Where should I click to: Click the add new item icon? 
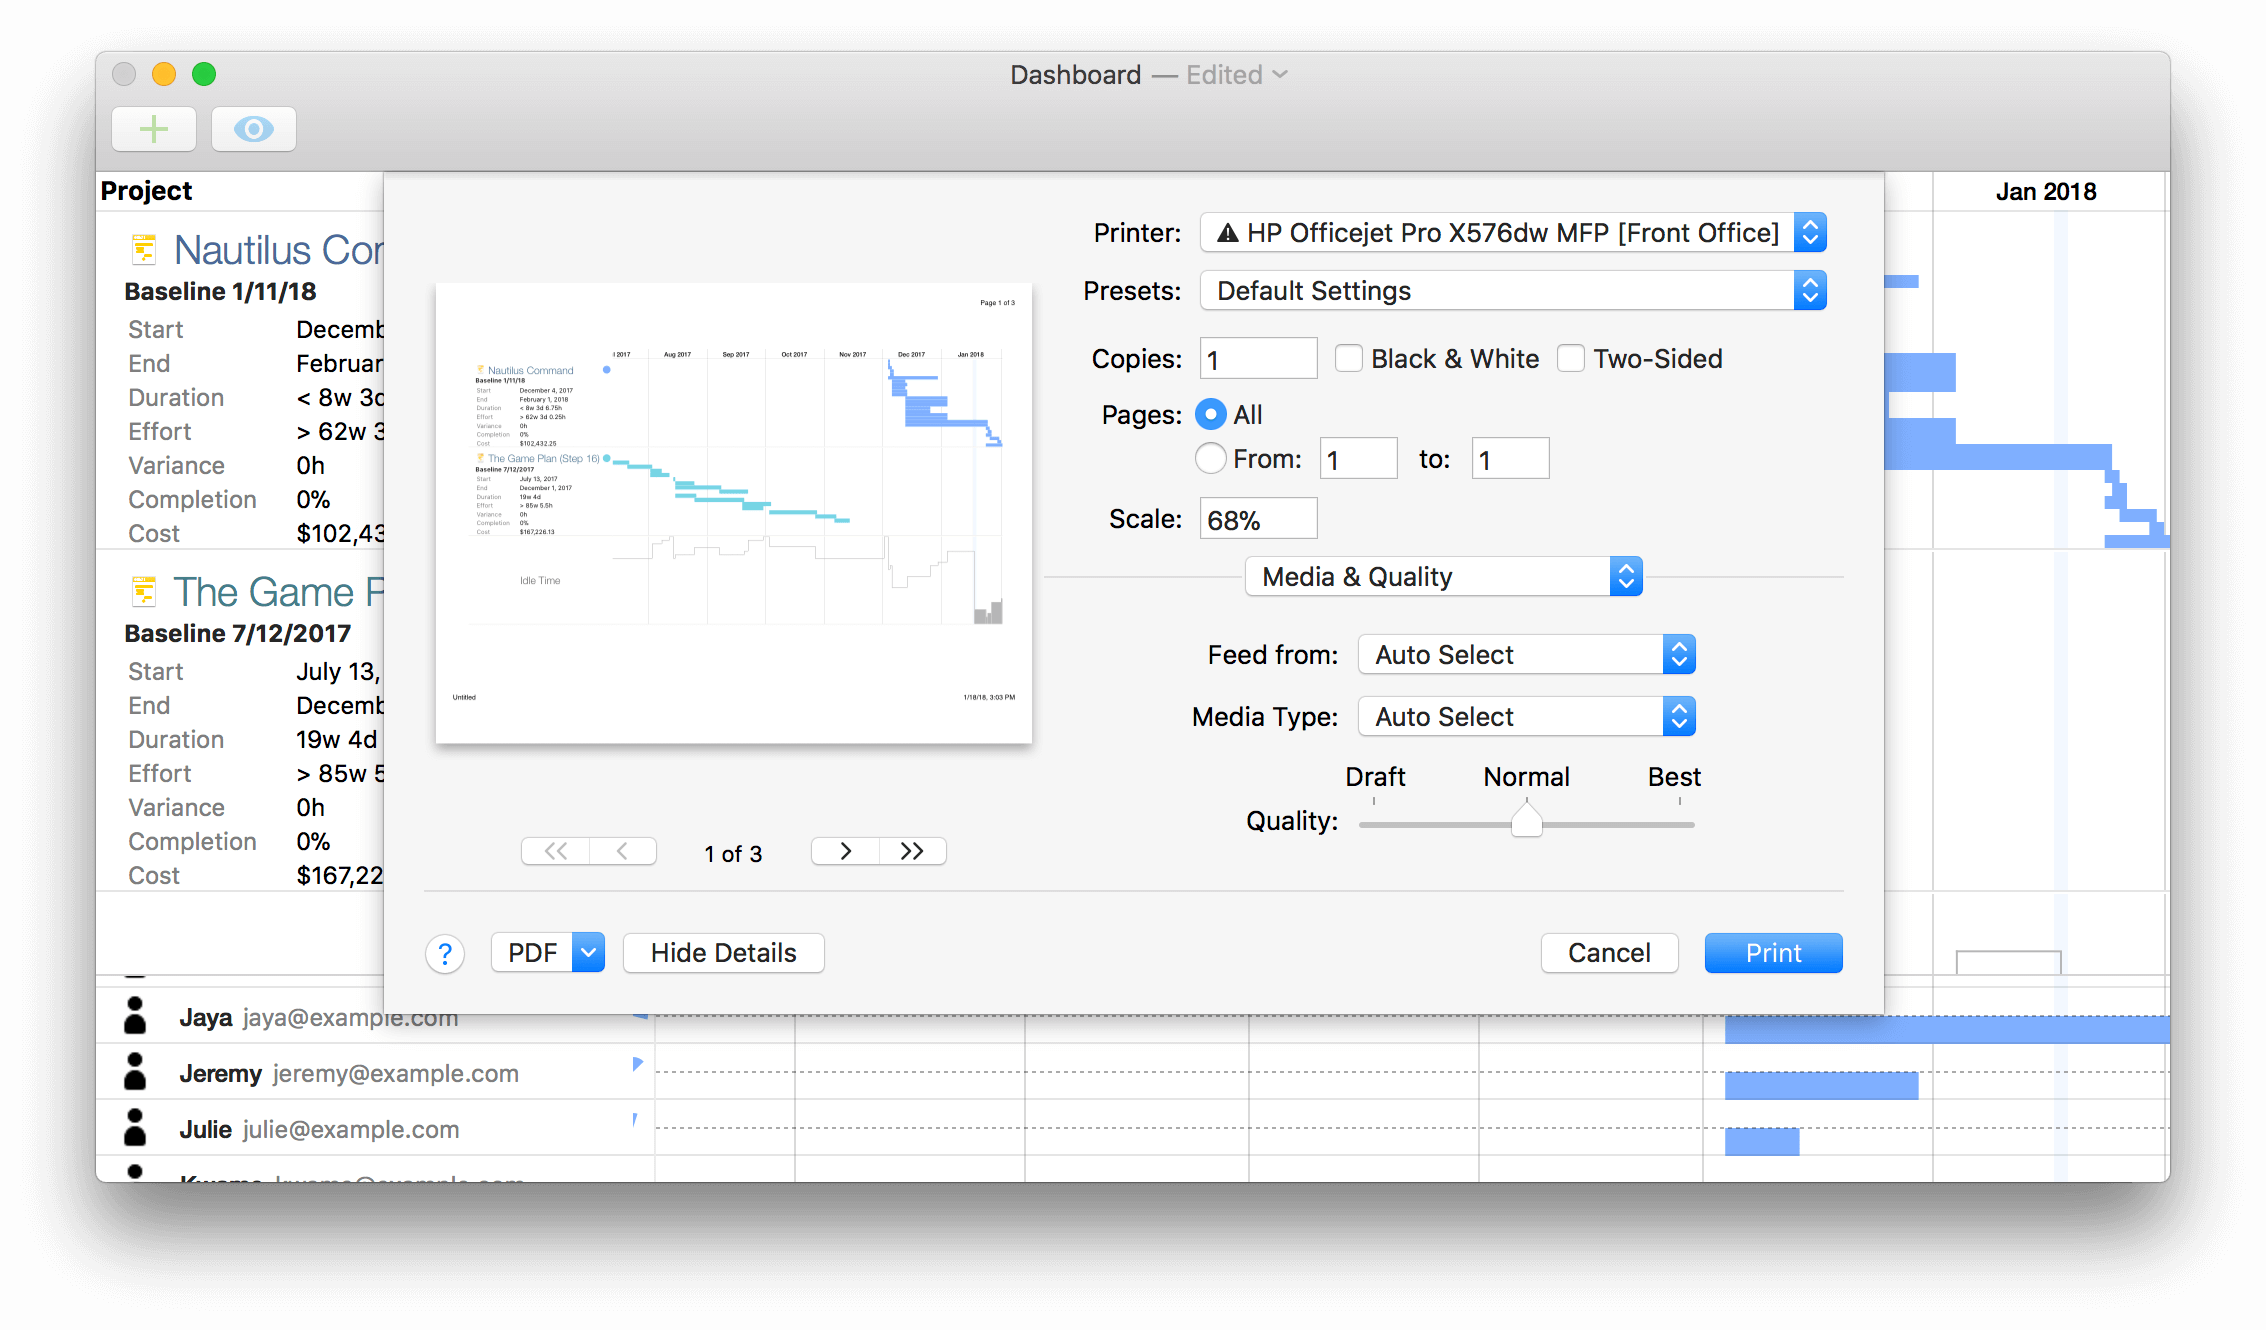point(153,128)
